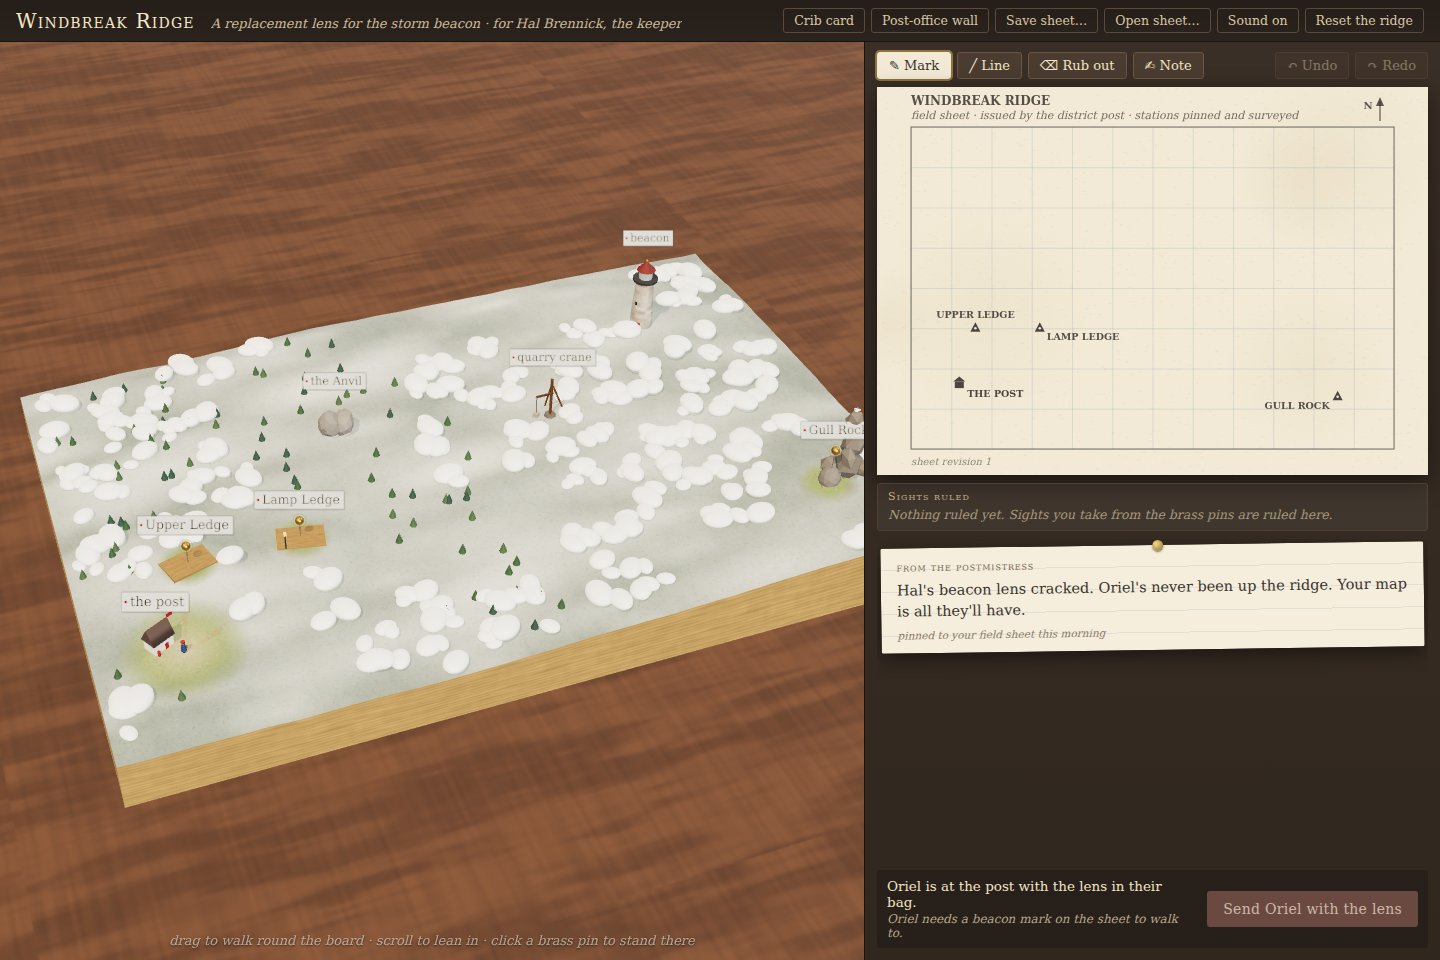Image resolution: width=1440 pixels, height=960 pixels.
Task: Click the brass pushpin on the postmistress note
Action: click(x=1157, y=546)
